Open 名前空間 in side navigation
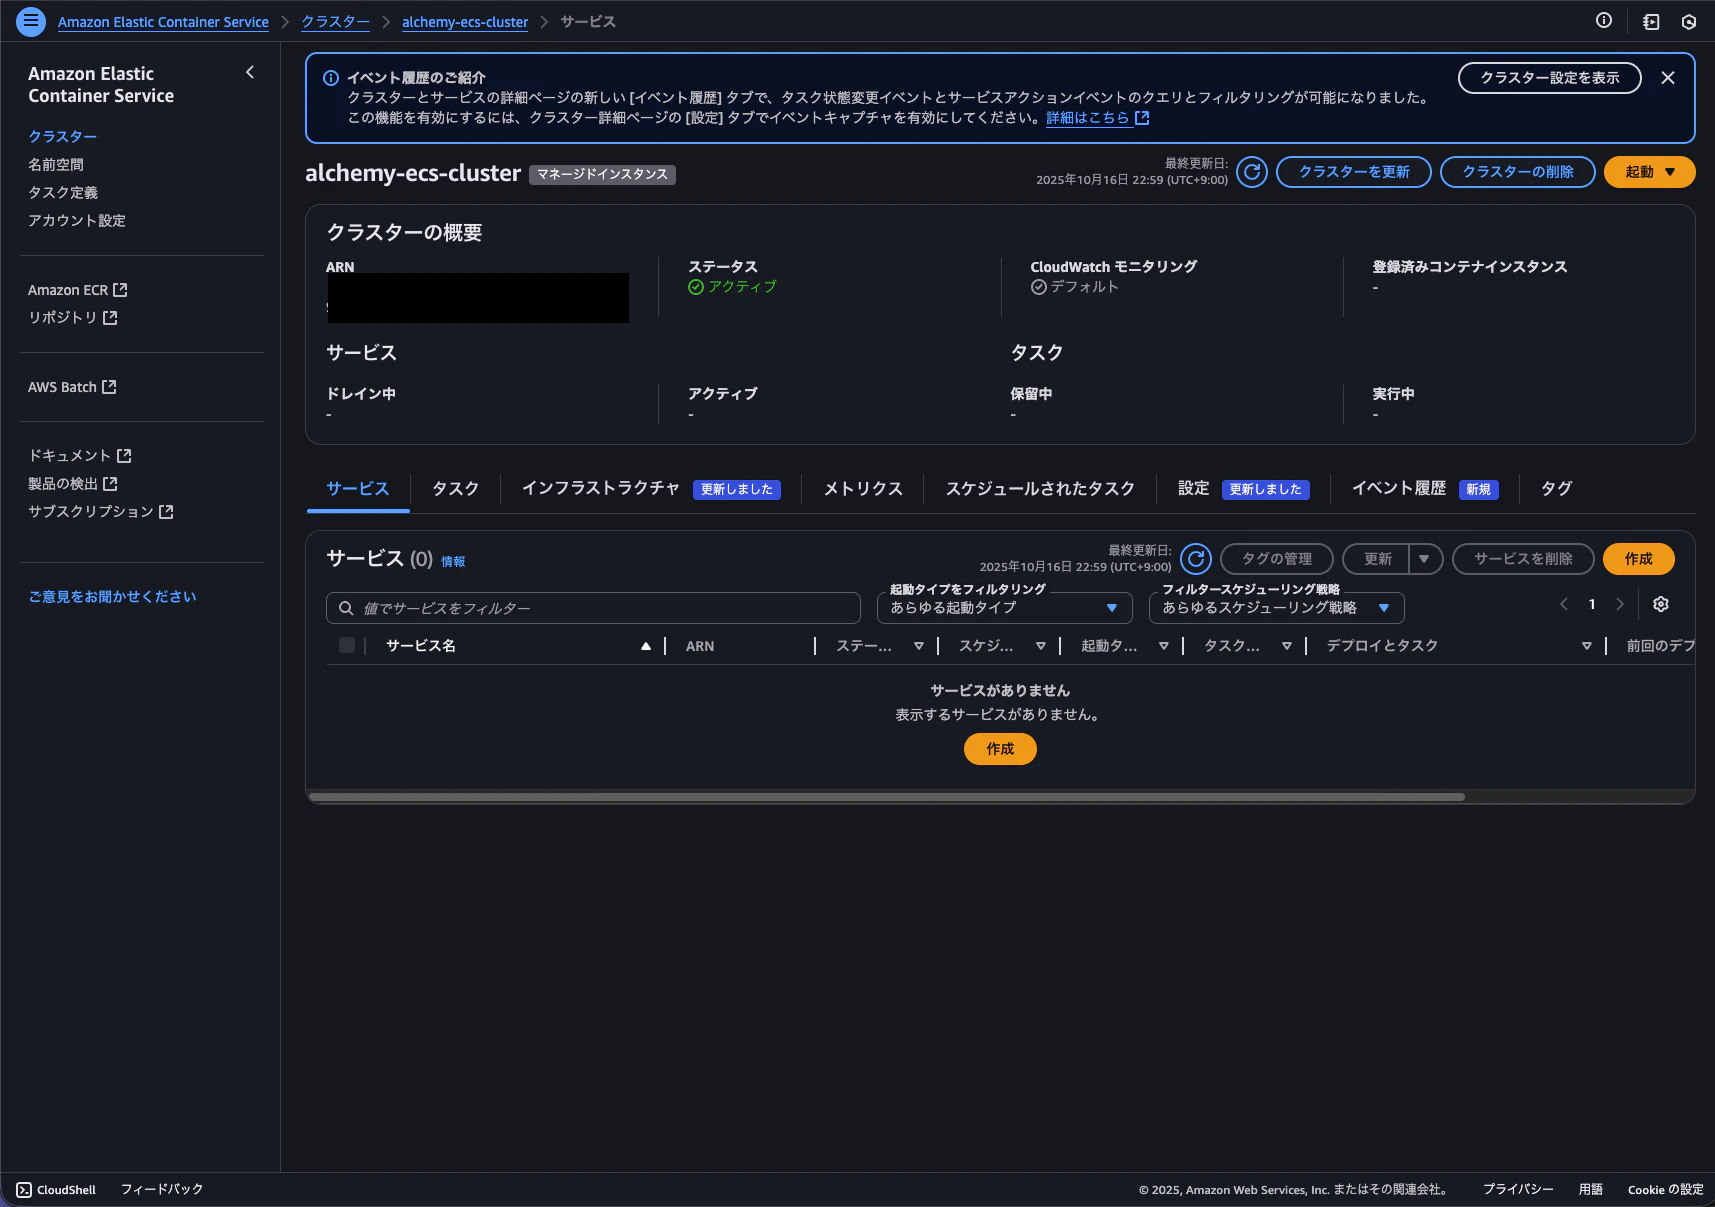The height and width of the screenshot is (1207, 1715). [56, 164]
